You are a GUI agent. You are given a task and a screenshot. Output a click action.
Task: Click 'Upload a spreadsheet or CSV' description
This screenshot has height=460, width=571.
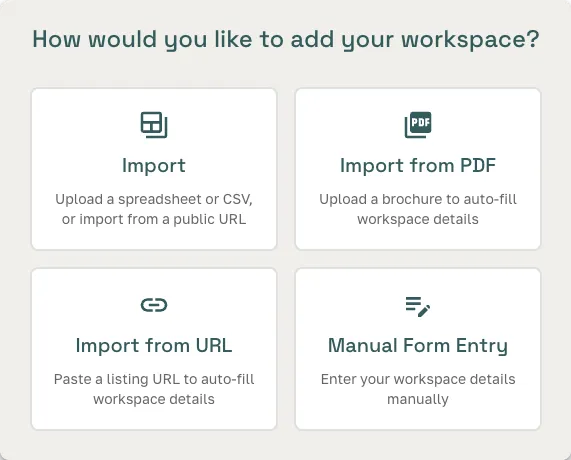[154, 209]
